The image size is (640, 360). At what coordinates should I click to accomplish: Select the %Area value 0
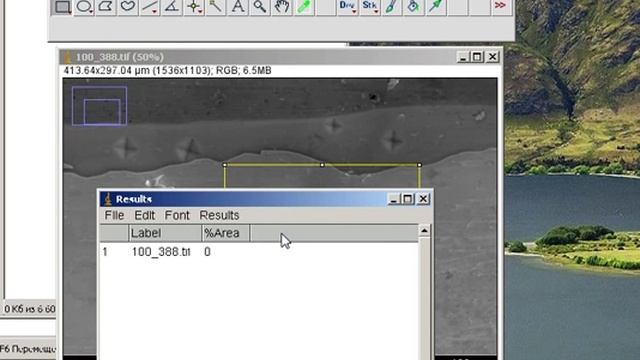point(207,252)
